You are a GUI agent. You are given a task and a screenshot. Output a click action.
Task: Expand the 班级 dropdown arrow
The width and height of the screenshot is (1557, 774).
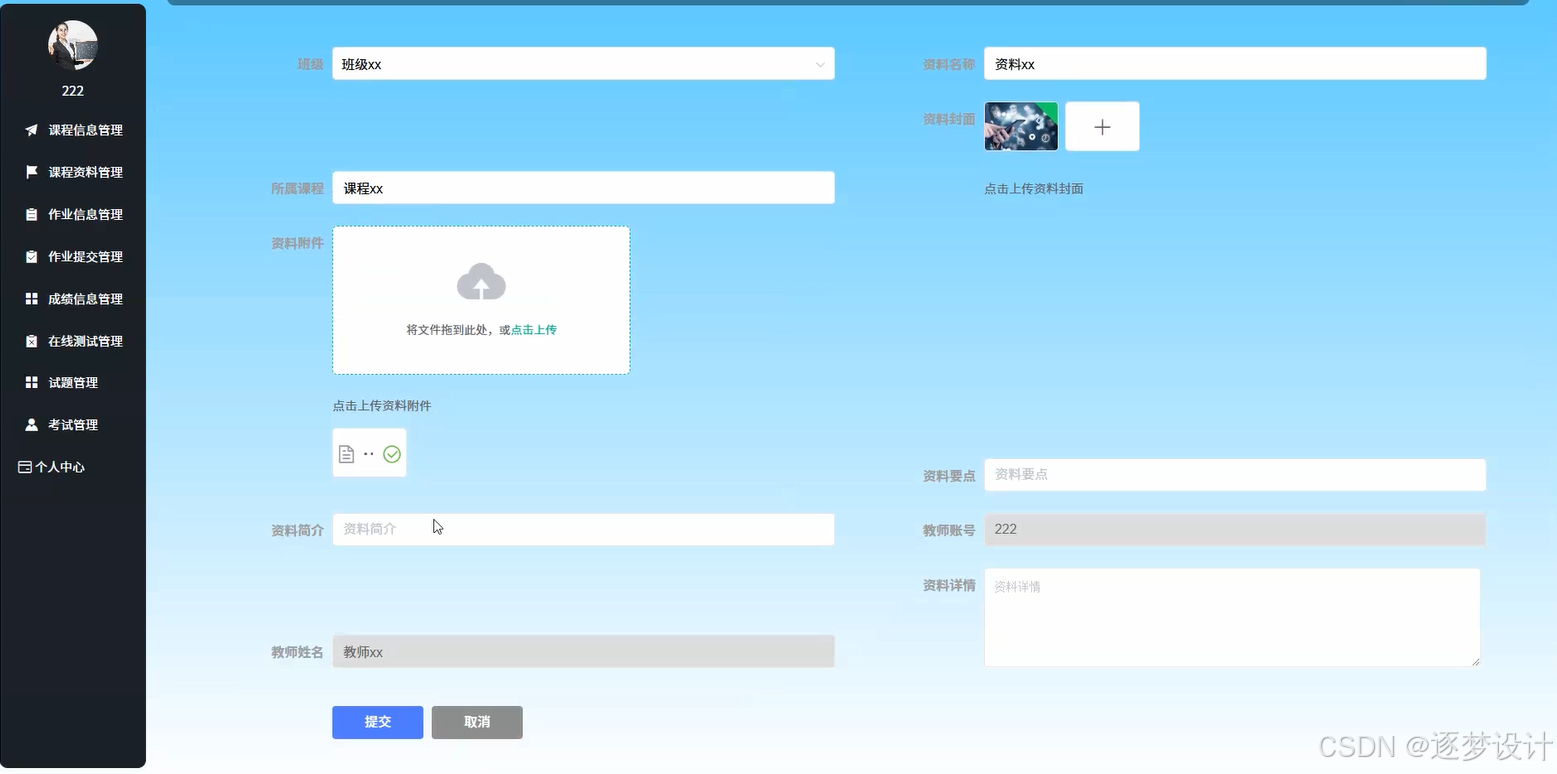pos(820,64)
